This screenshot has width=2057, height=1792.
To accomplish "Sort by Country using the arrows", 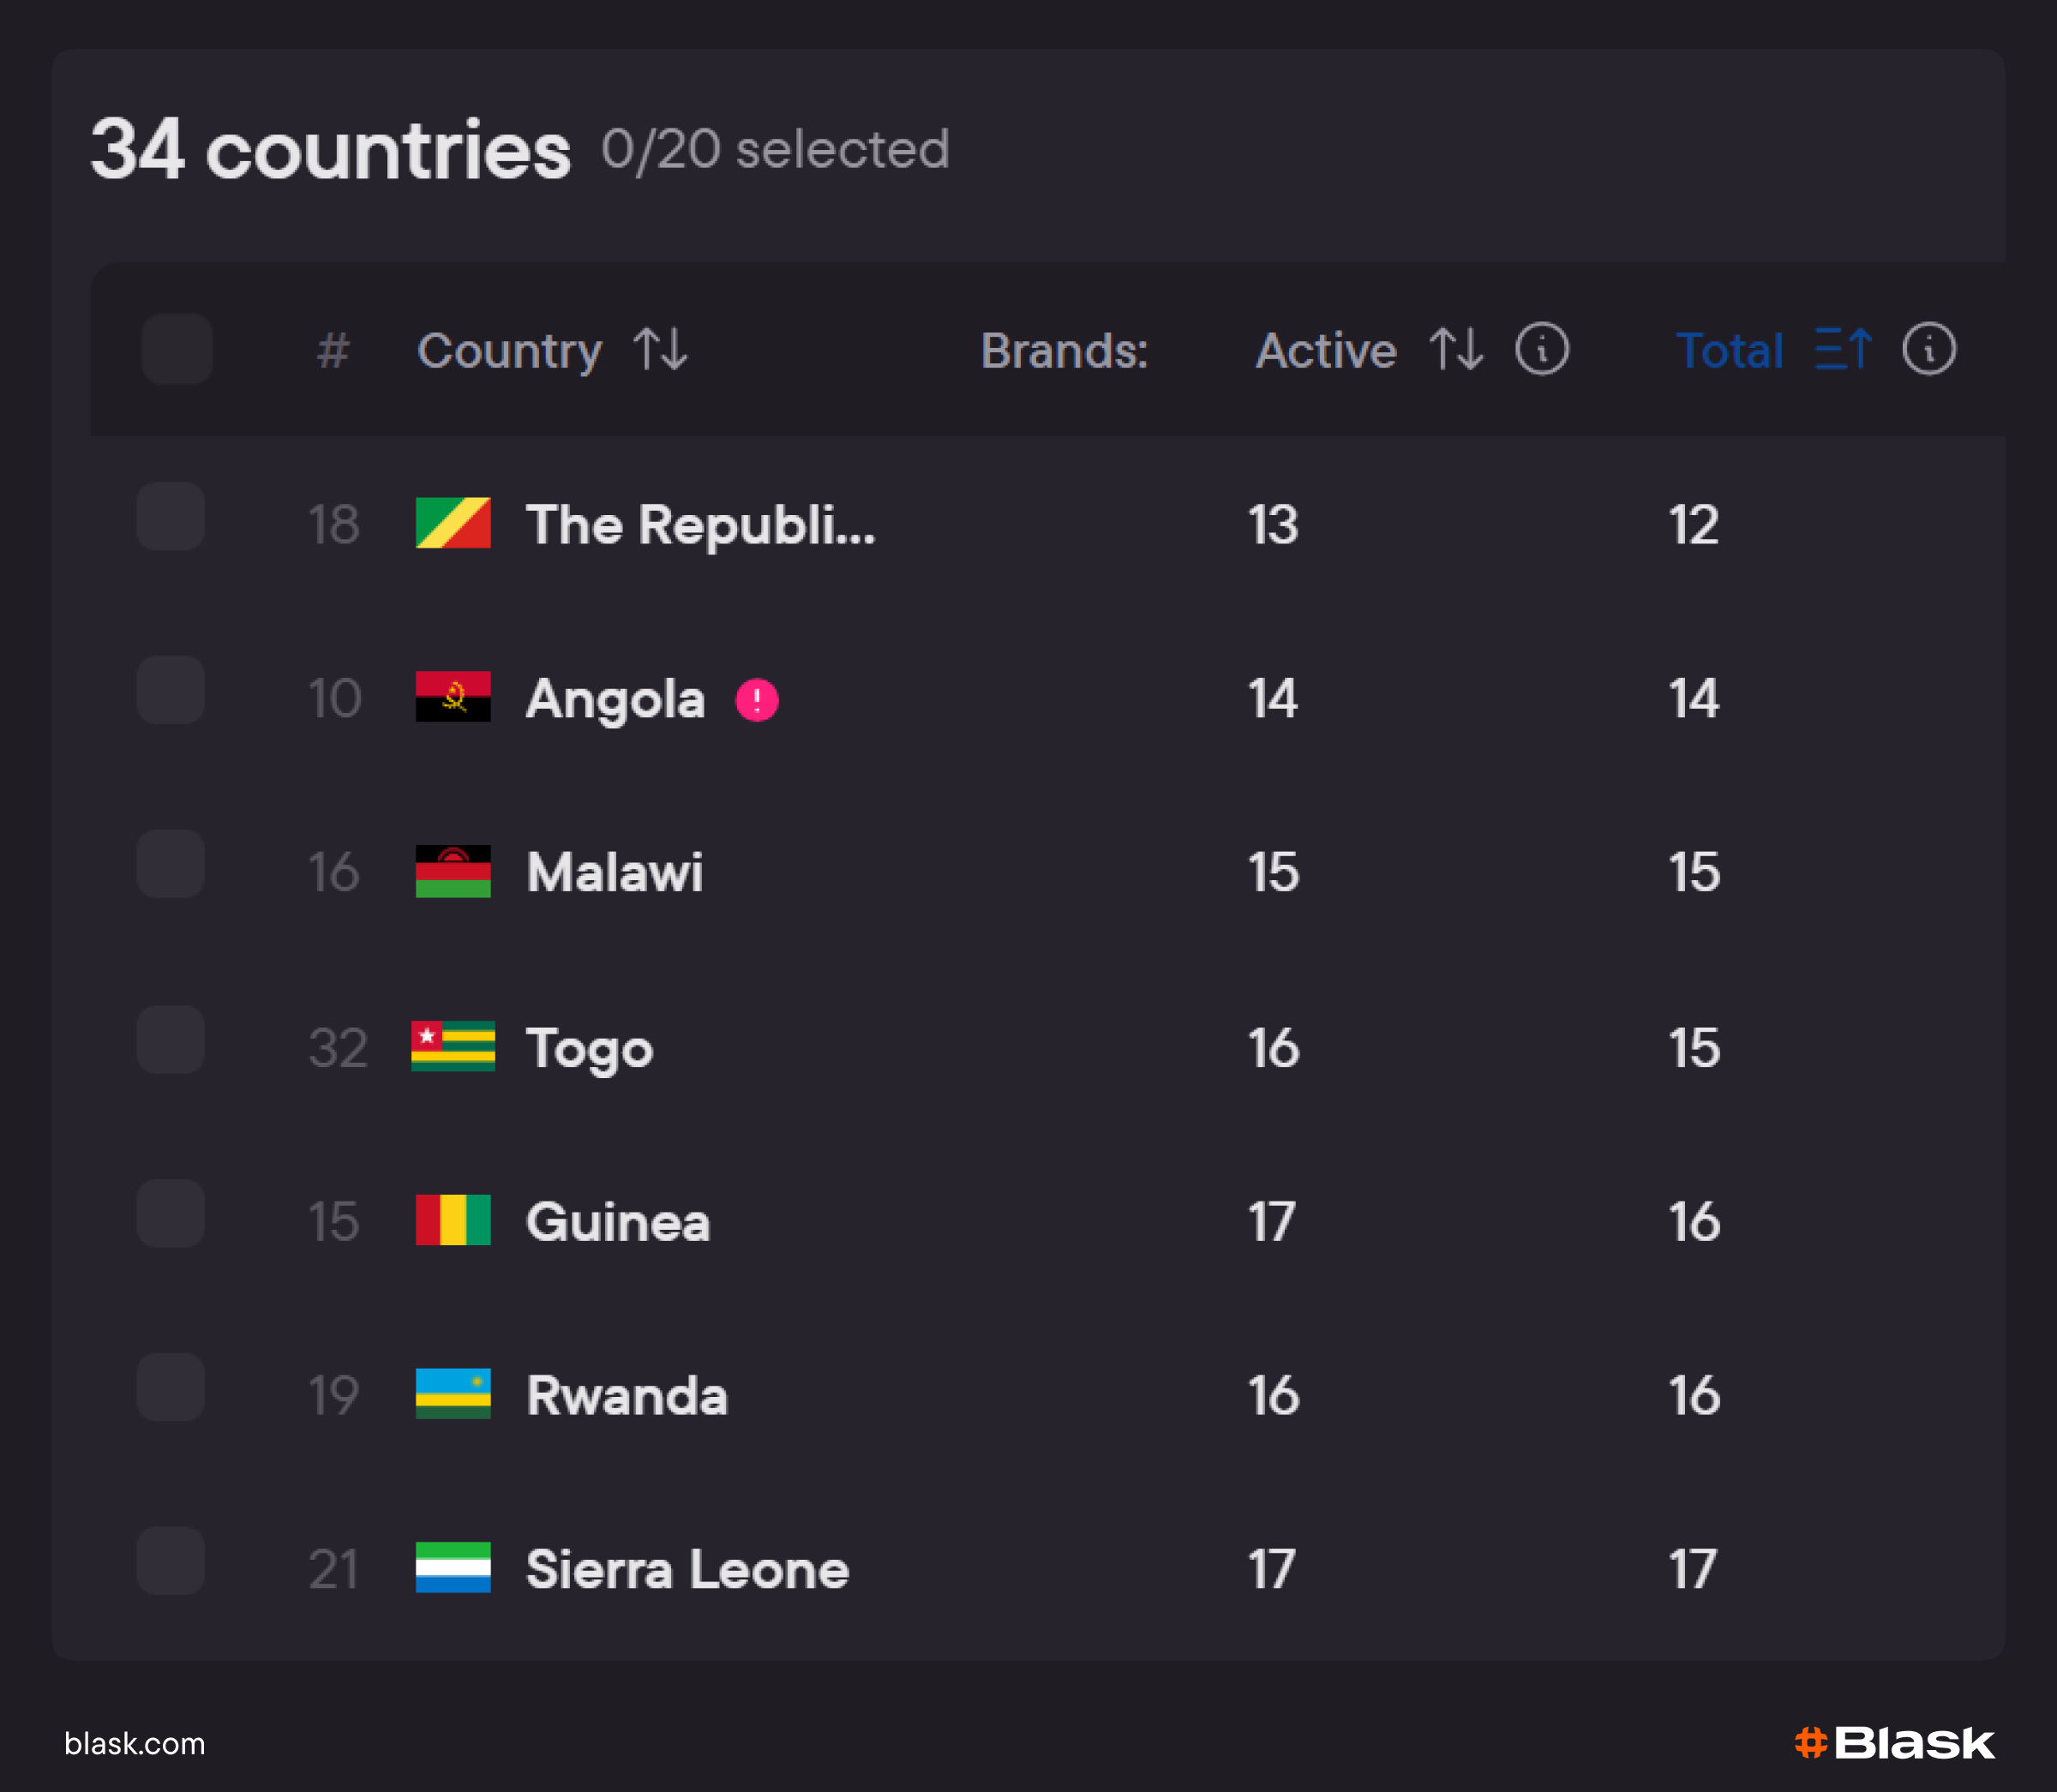I will click(x=661, y=350).
